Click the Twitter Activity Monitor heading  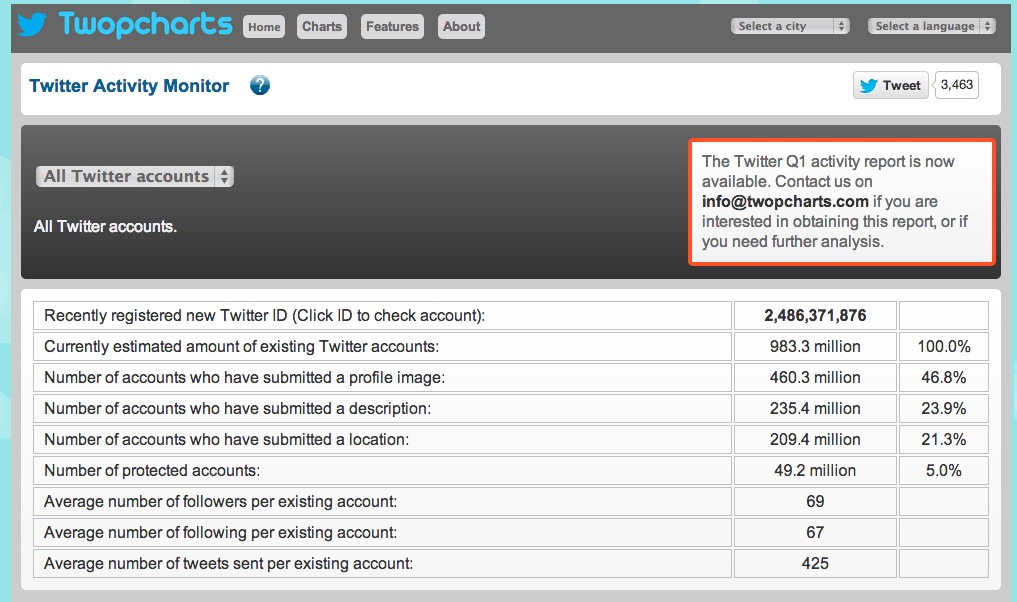click(x=130, y=86)
